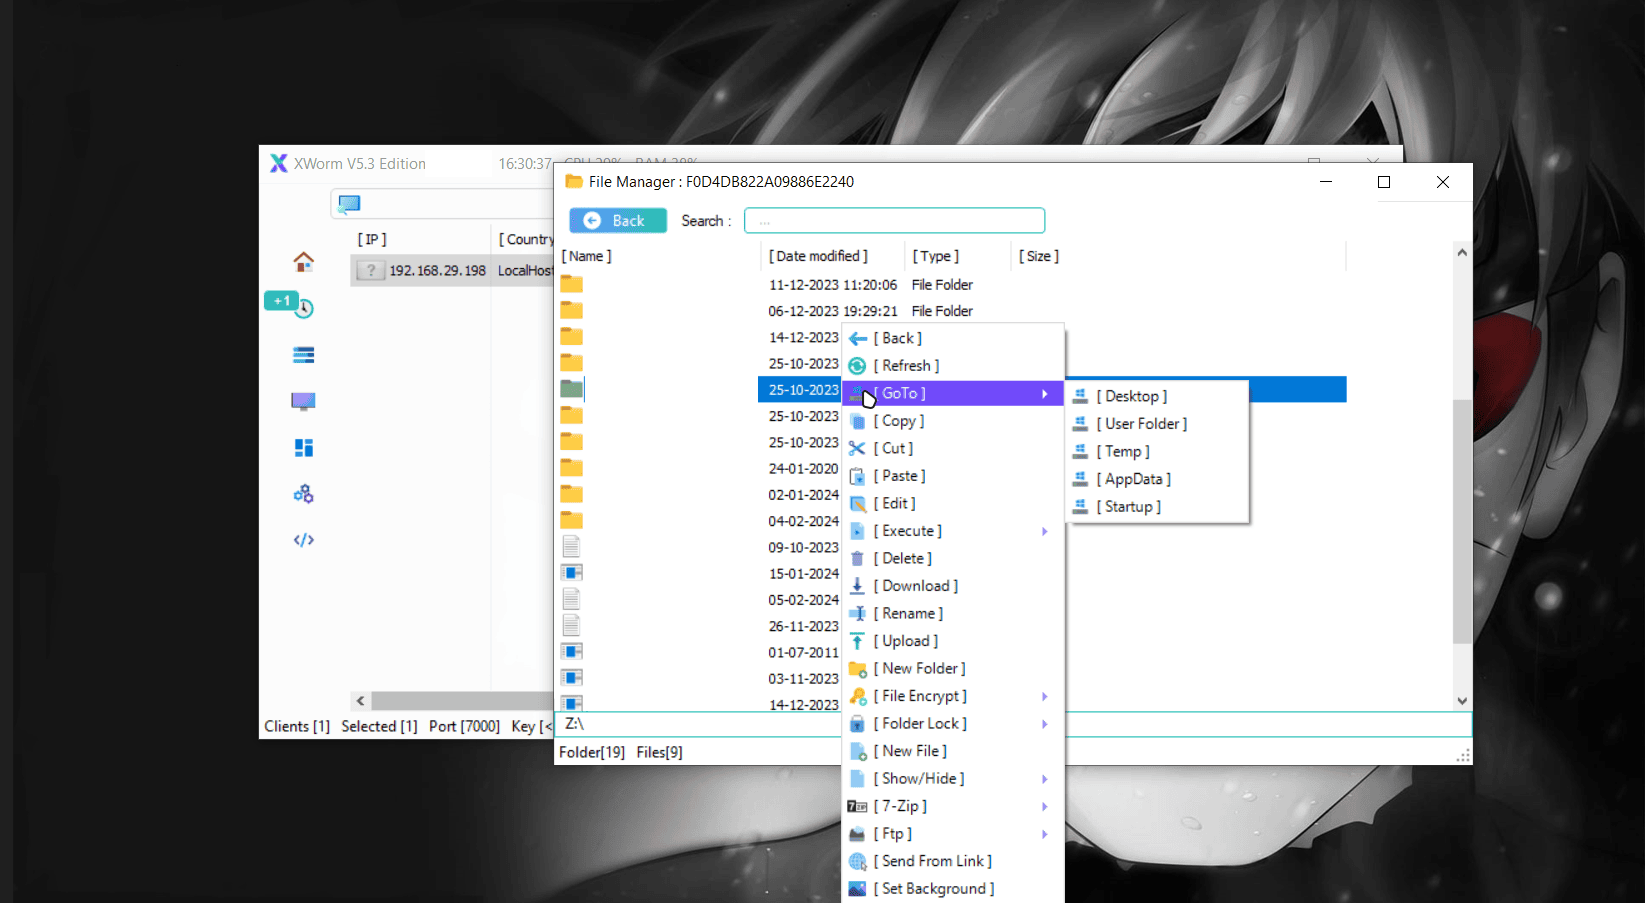Click the Paste clipboard icon
This screenshot has height=903, width=1645.
coord(857,476)
